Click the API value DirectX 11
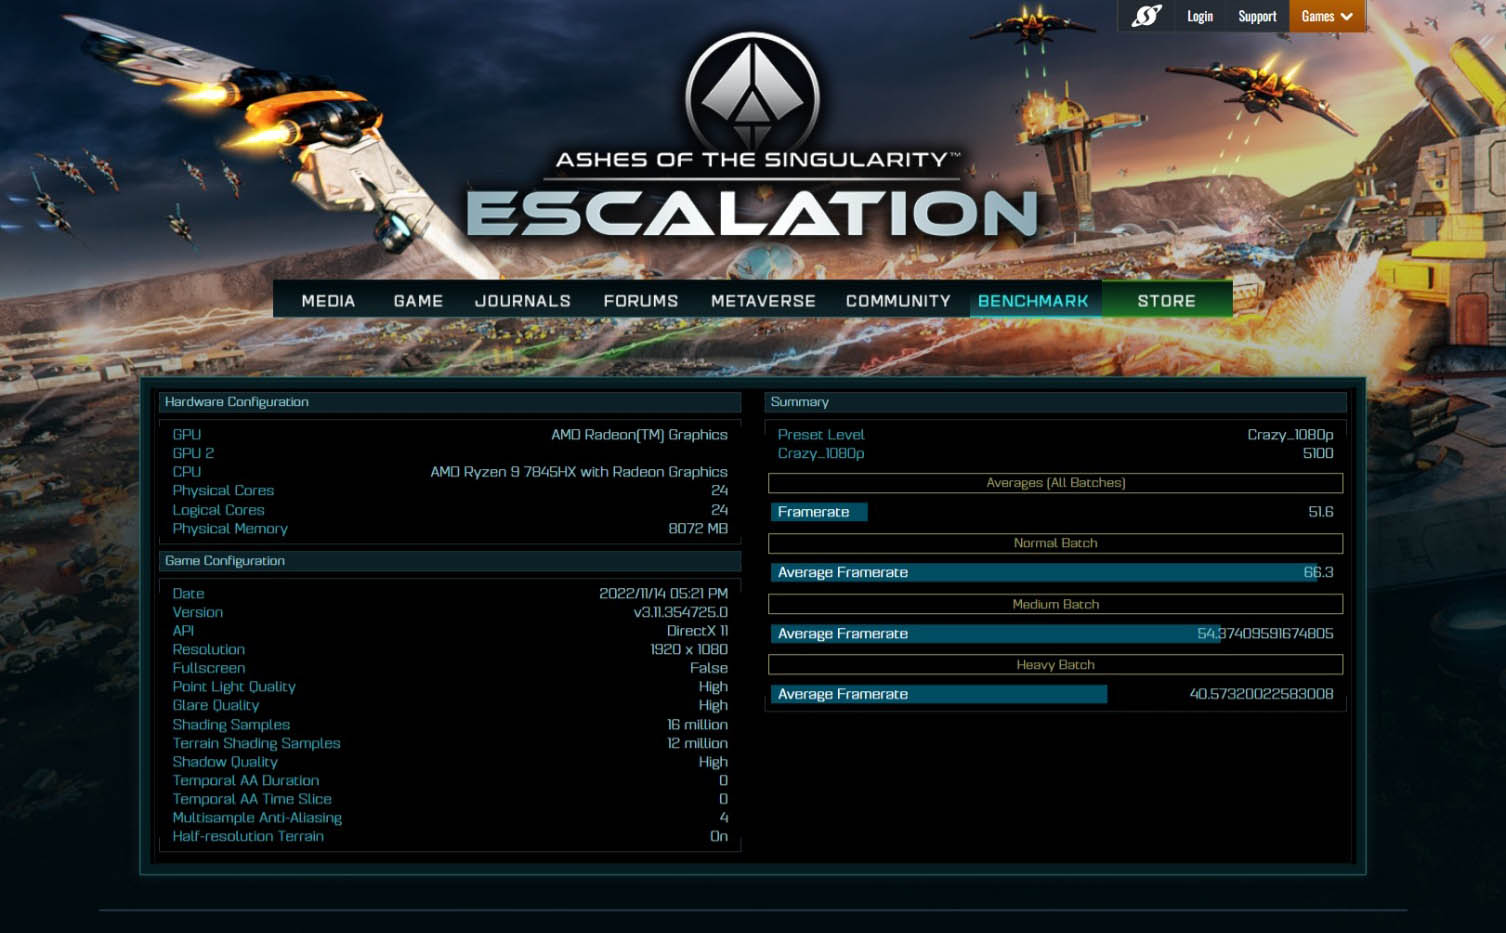 [x=697, y=630]
